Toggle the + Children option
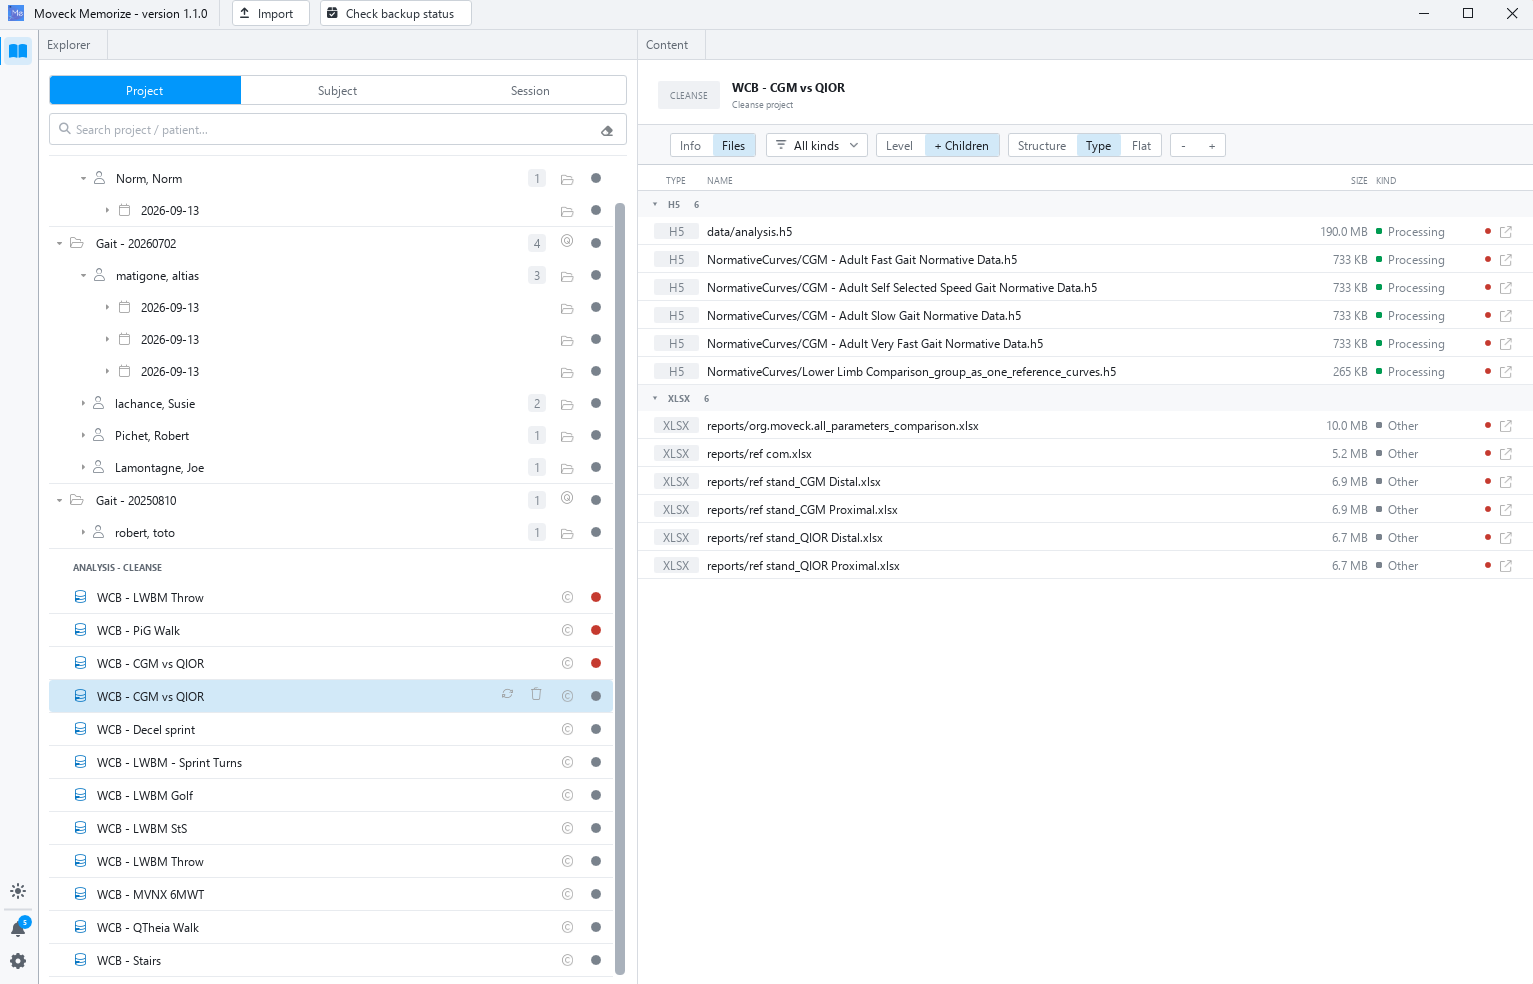 (962, 146)
